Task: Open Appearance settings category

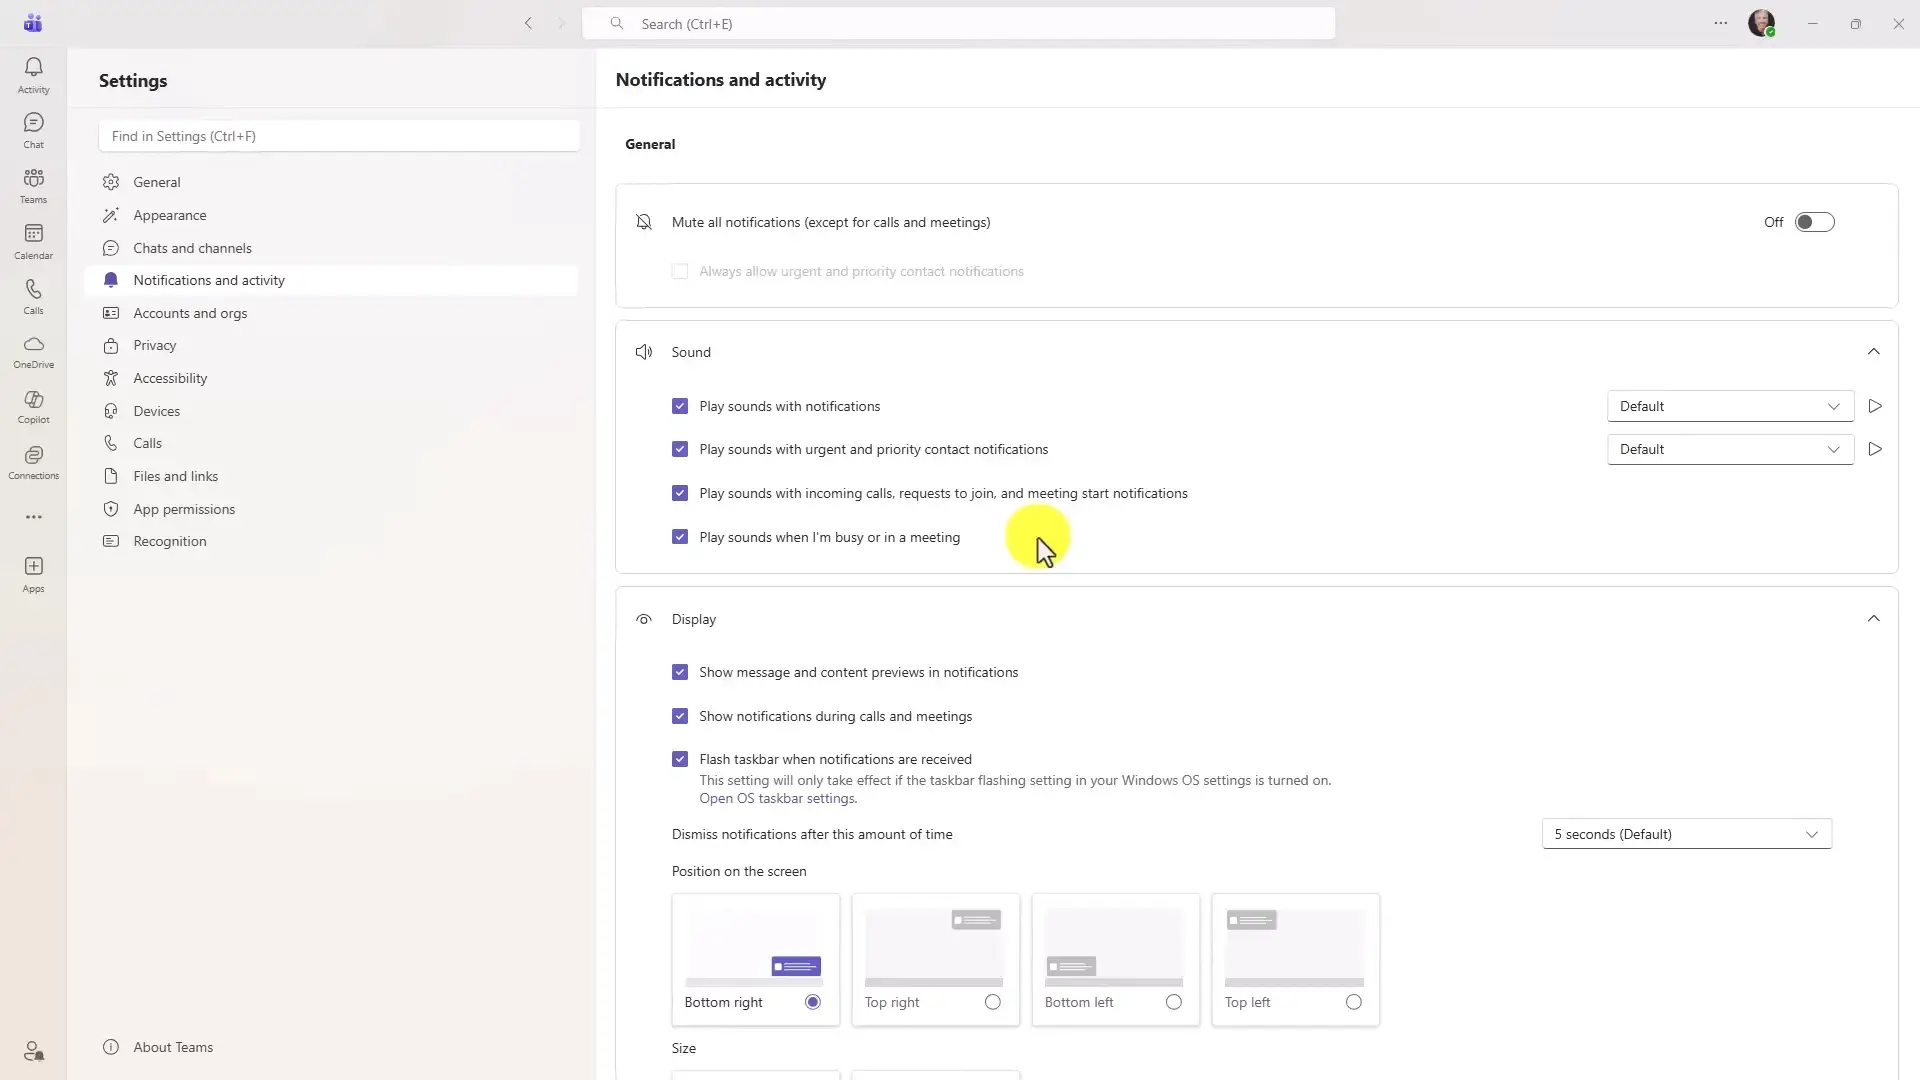Action: [x=331, y=215]
